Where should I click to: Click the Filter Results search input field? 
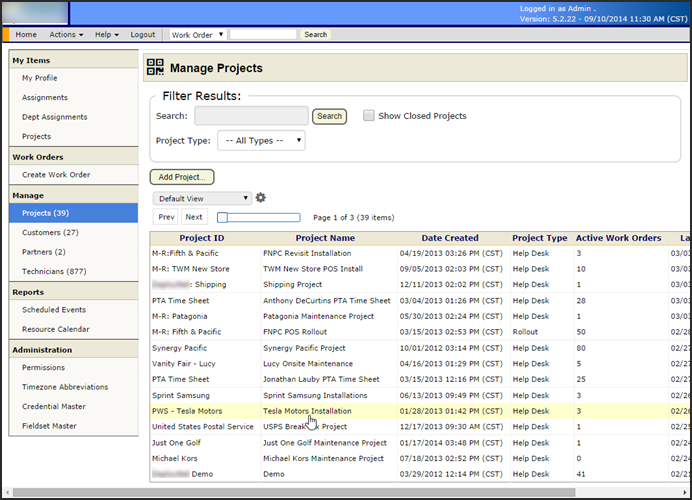tap(252, 116)
